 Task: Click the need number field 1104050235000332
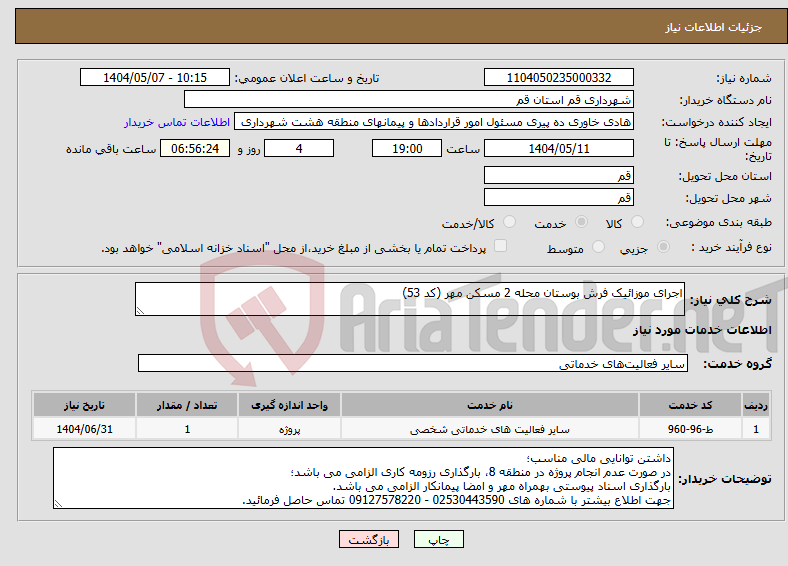tap(558, 77)
